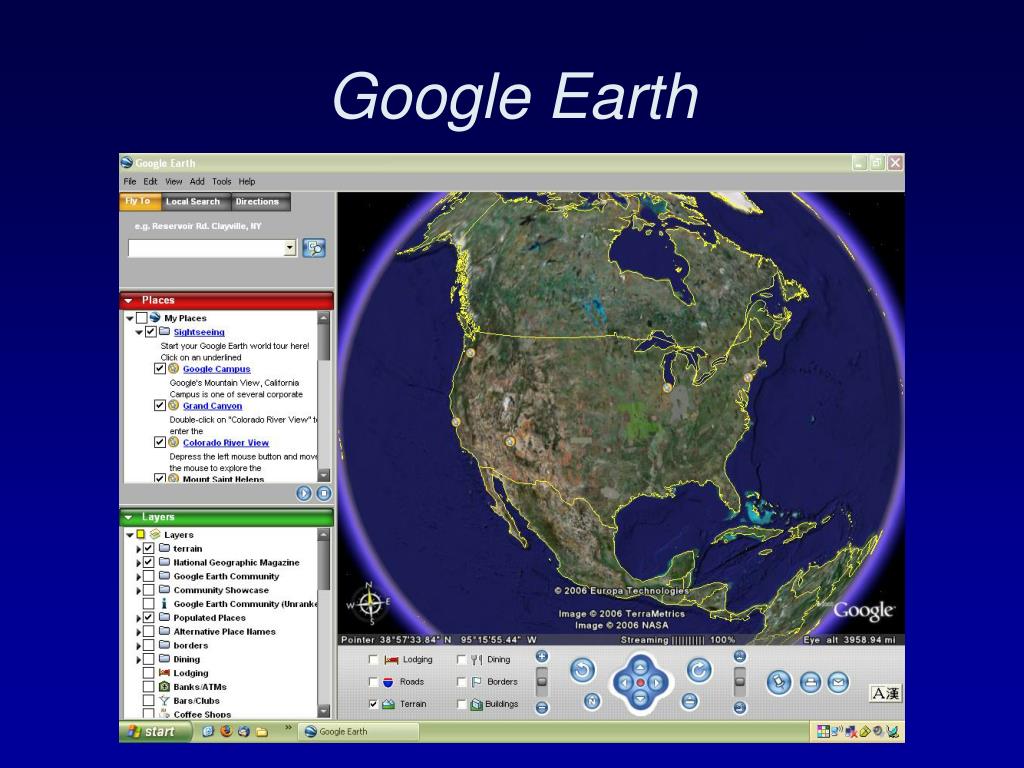
Task: Open the Edit menu
Action: coord(150,182)
